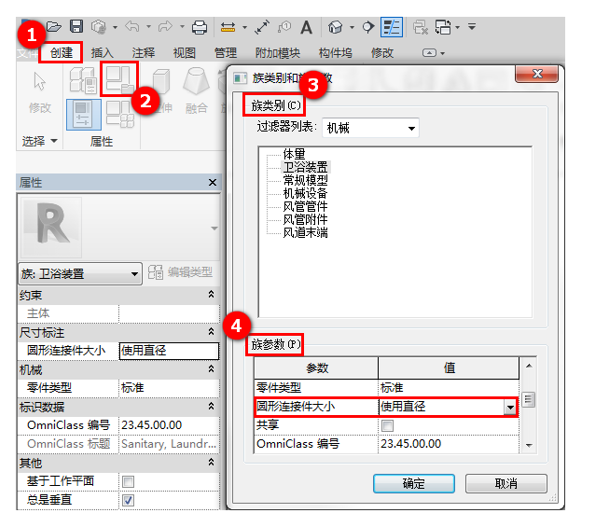Open Family Category and Parameters icon
Viewport: 589px width, 525px height.
coord(119,79)
